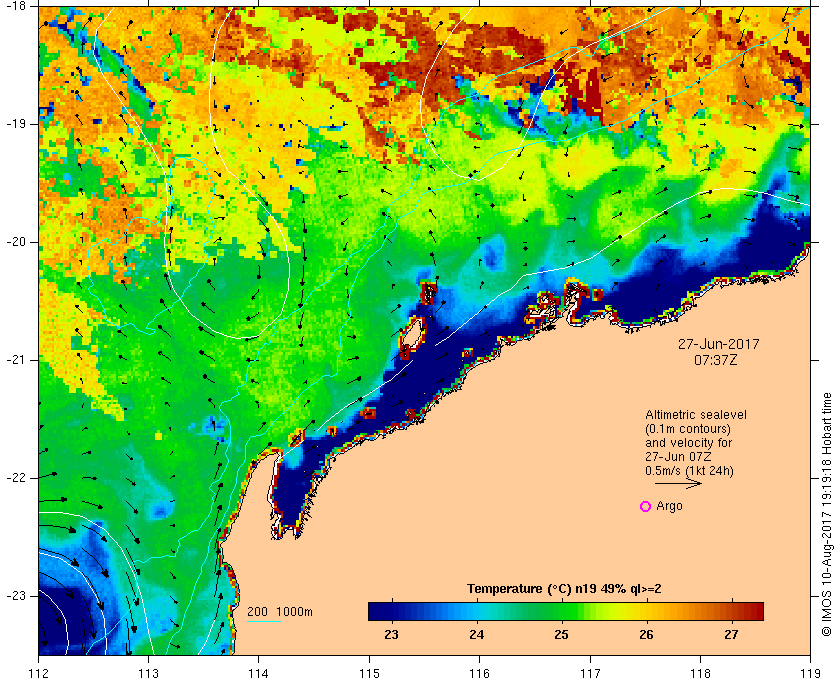Viewport: 840px width, 680px height.
Task: Click the date label 27-Jun-2017
Action: pos(719,344)
